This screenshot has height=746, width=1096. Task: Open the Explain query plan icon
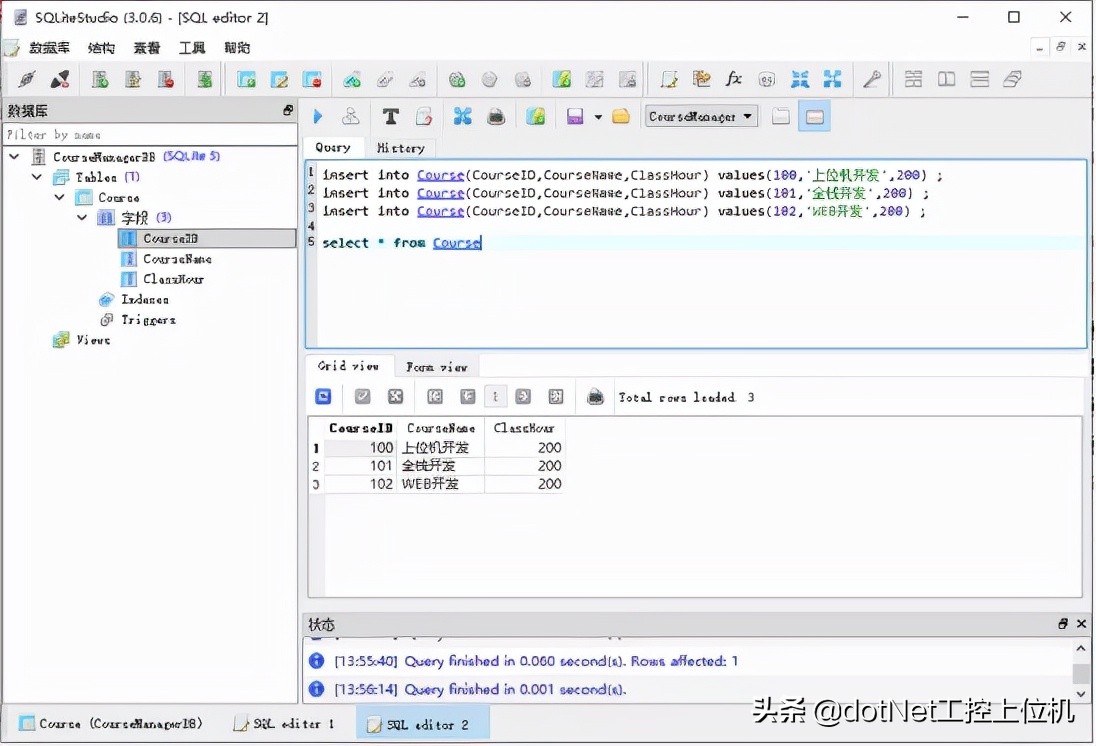(x=350, y=116)
